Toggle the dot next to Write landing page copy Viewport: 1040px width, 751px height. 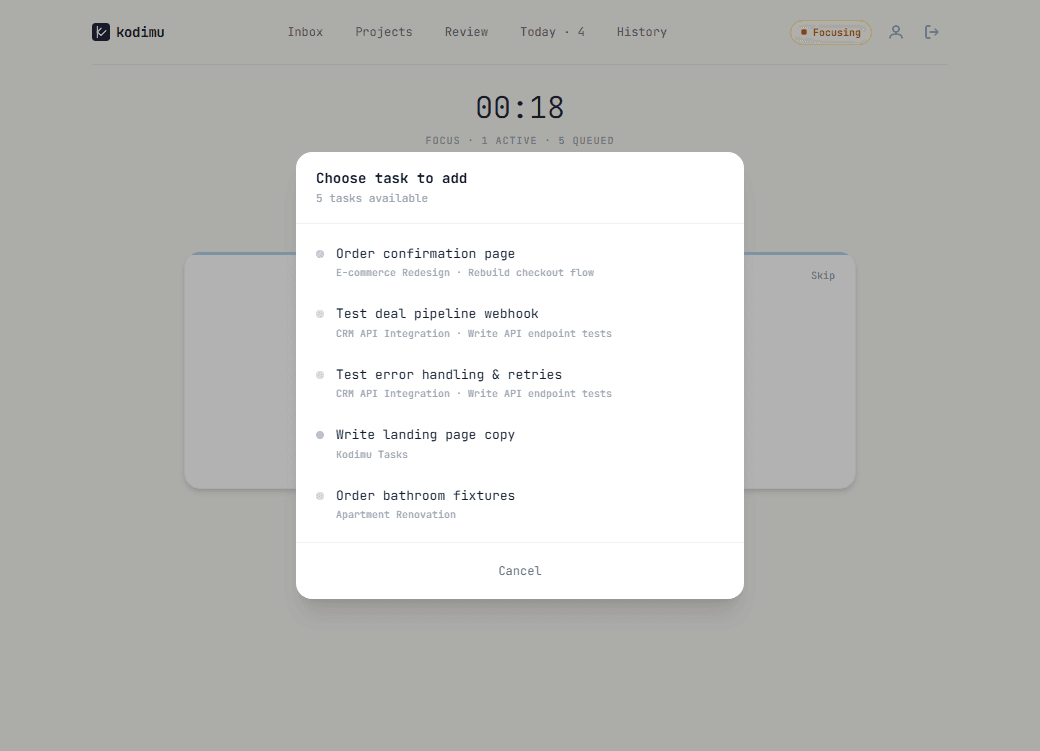point(319,435)
